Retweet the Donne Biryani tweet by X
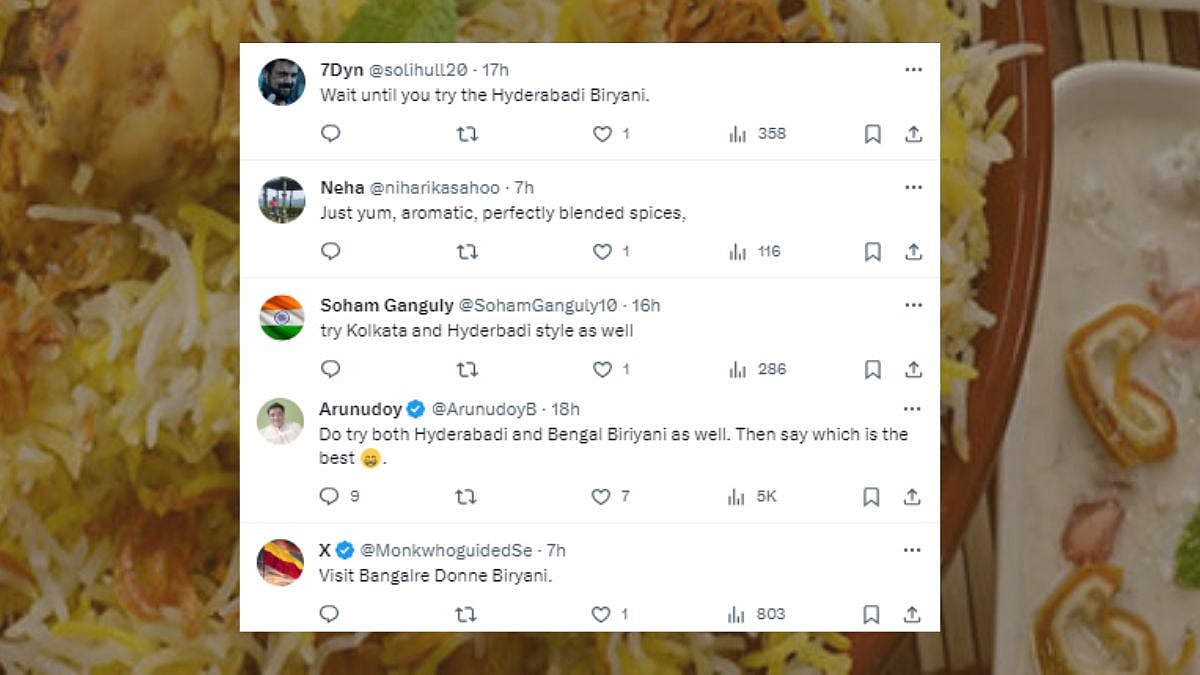This screenshot has width=1200, height=675. pyautogui.click(x=467, y=614)
